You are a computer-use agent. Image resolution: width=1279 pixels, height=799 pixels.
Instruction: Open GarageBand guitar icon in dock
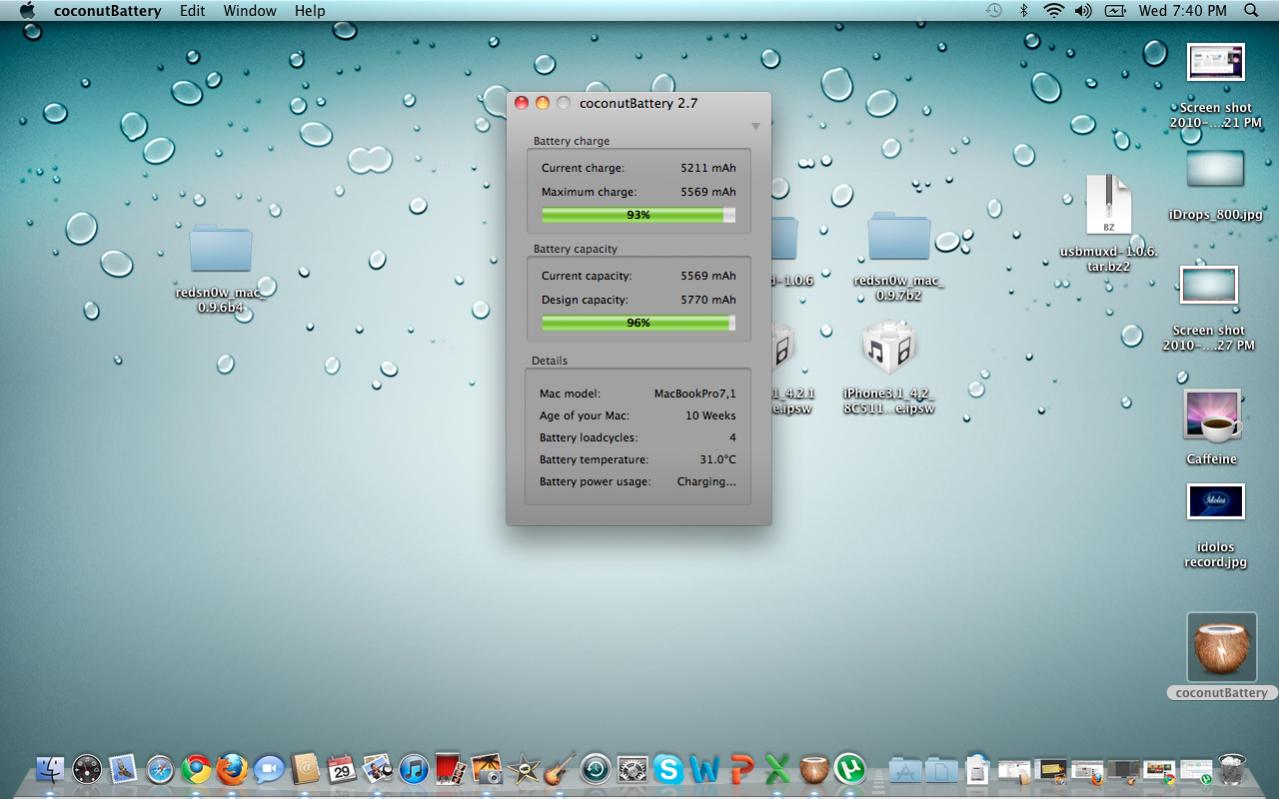559,768
